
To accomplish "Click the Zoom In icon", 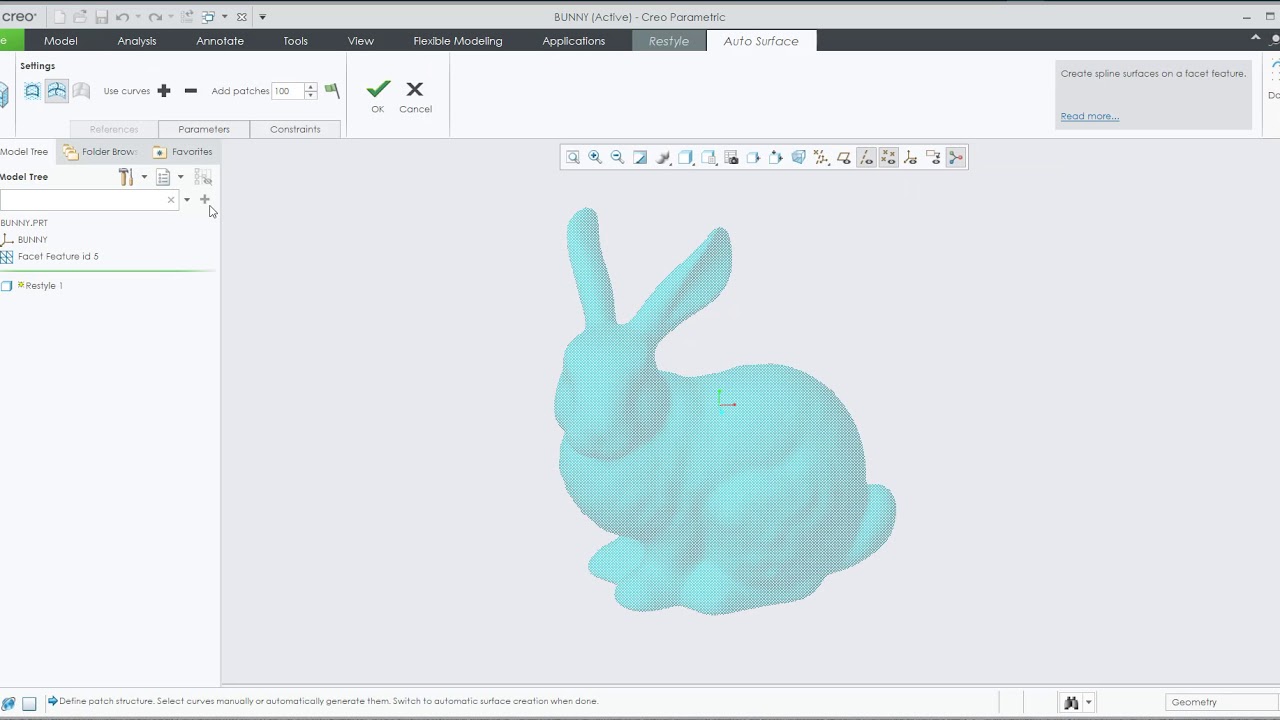I will [595, 158].
